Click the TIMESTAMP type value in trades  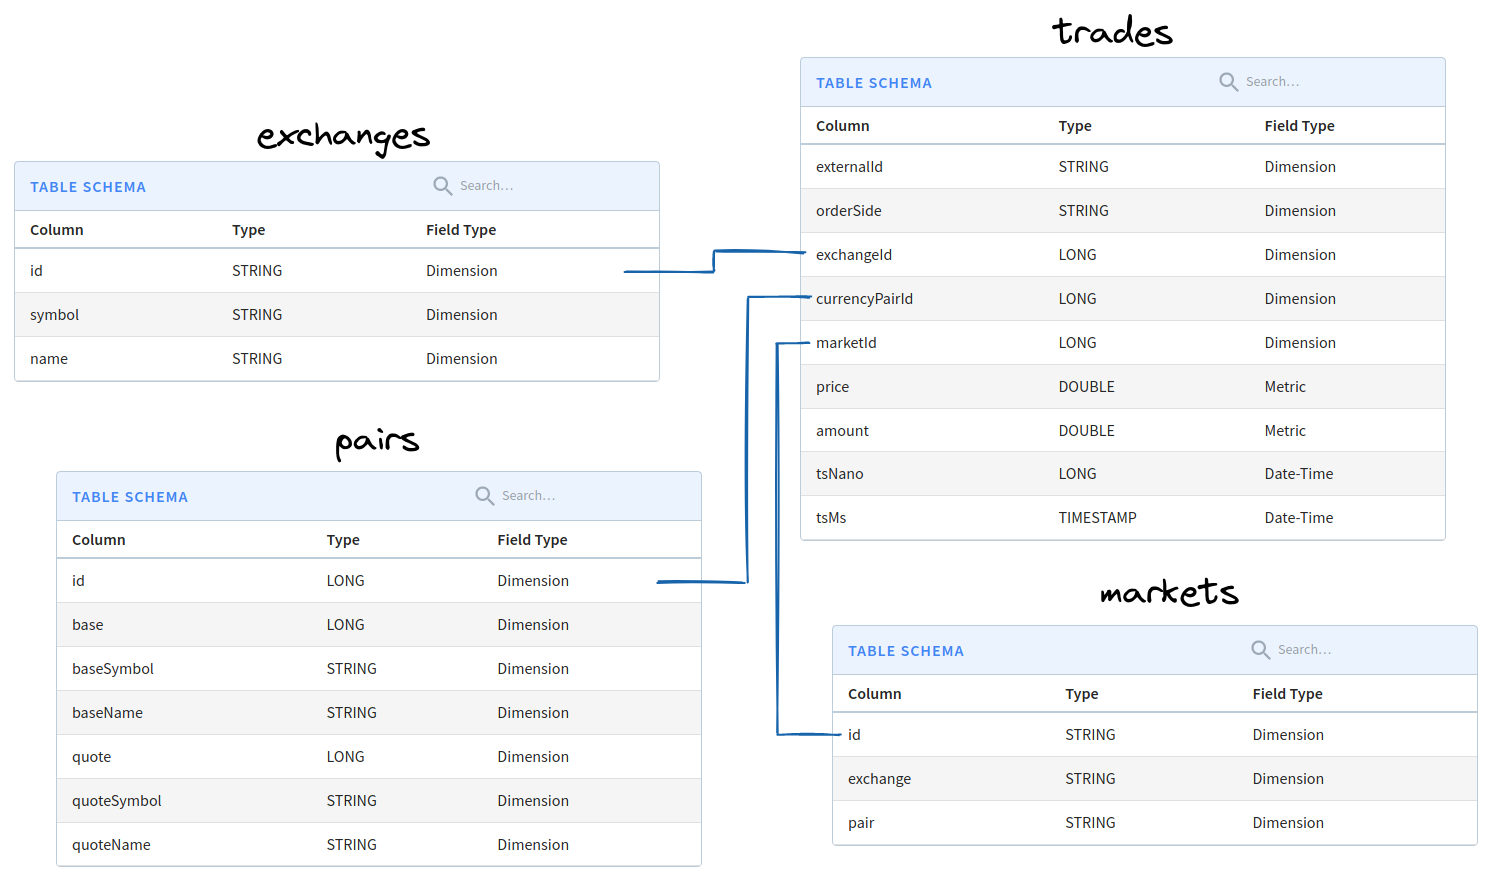coord(1098,518)
